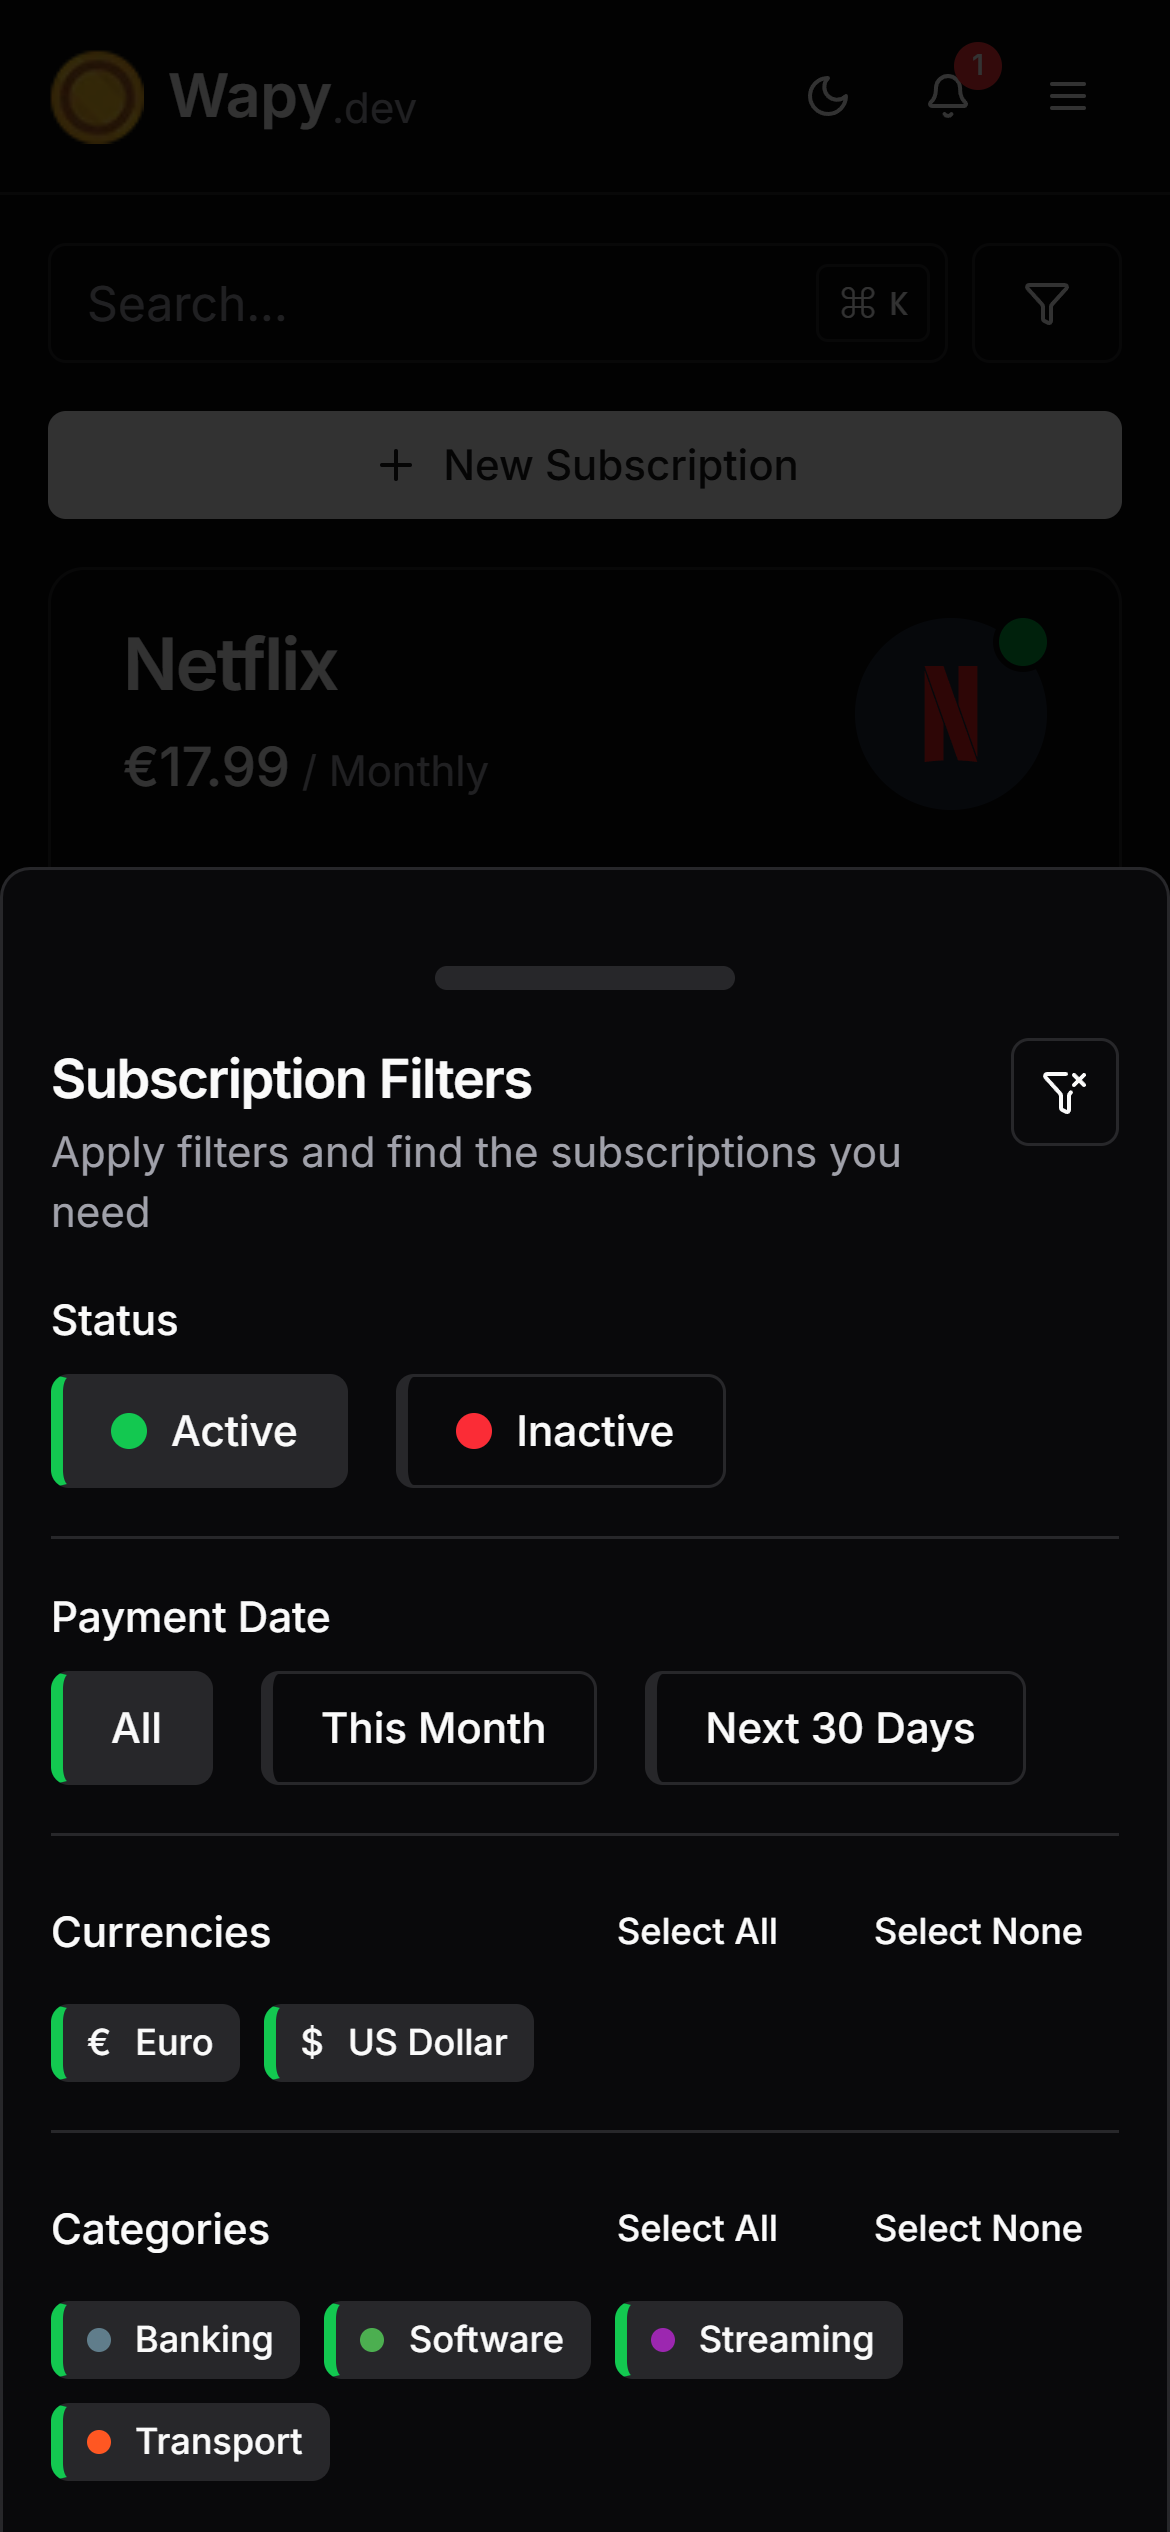Click the Cmd K shortcut badge
Image resolution: width=1170 pixels, height=2532 pixels.
(x=873, y=303)
